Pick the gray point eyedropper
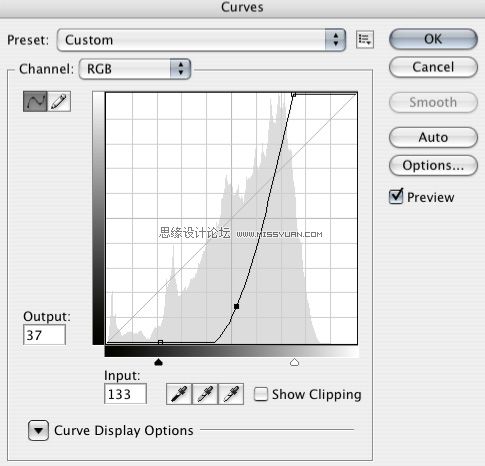Screen dimensions: 485x466 click(205, 394)
